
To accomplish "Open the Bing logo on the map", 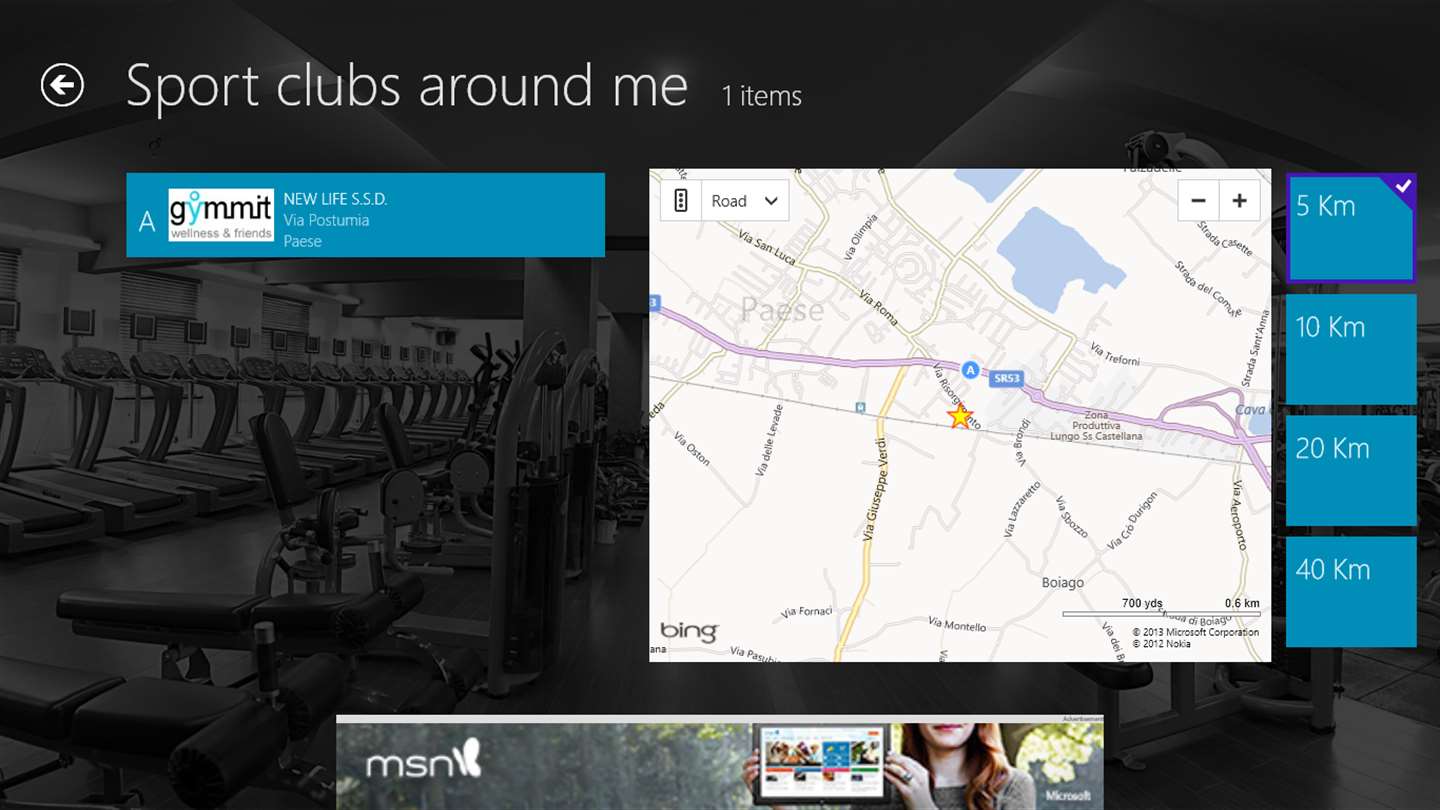I will [x=689, y=631].
